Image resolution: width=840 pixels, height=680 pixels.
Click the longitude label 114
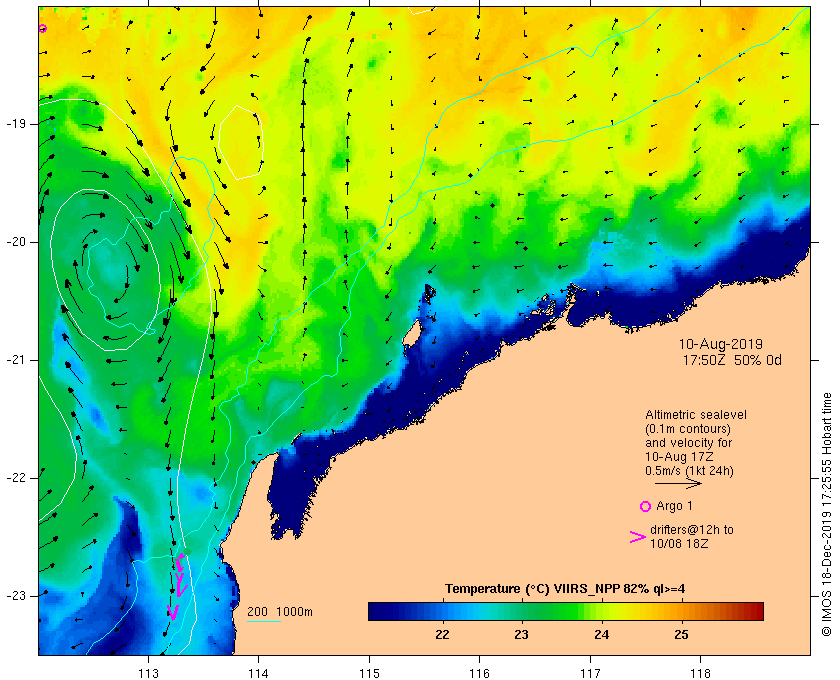[259, 673]
